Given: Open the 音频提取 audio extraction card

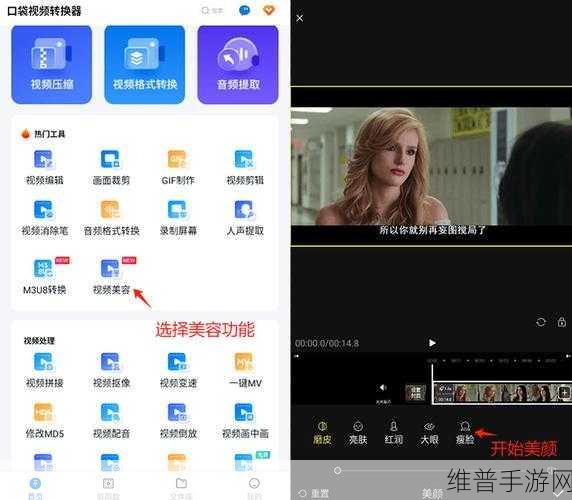Looking at the screenshot, I should click(x=238, y=65).
